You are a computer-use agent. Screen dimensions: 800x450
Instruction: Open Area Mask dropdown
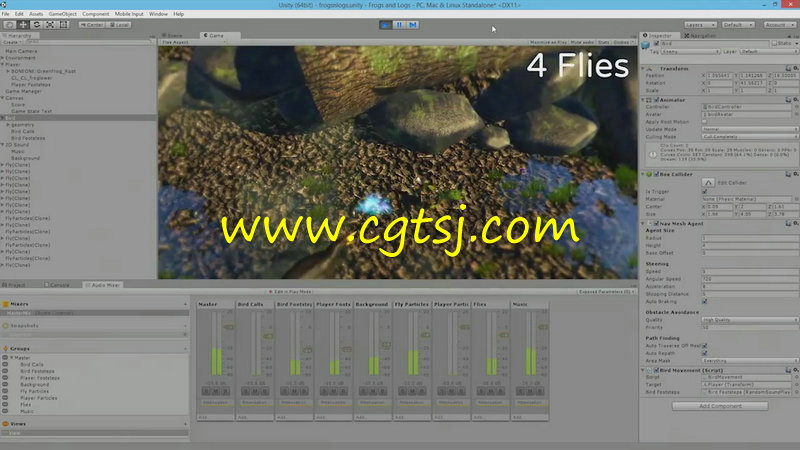coord(750,360)
